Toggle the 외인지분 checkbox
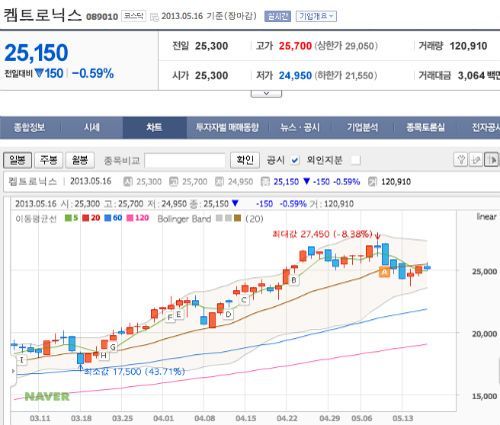This screenshot has width=500, height=425. [x=356, y=160]
